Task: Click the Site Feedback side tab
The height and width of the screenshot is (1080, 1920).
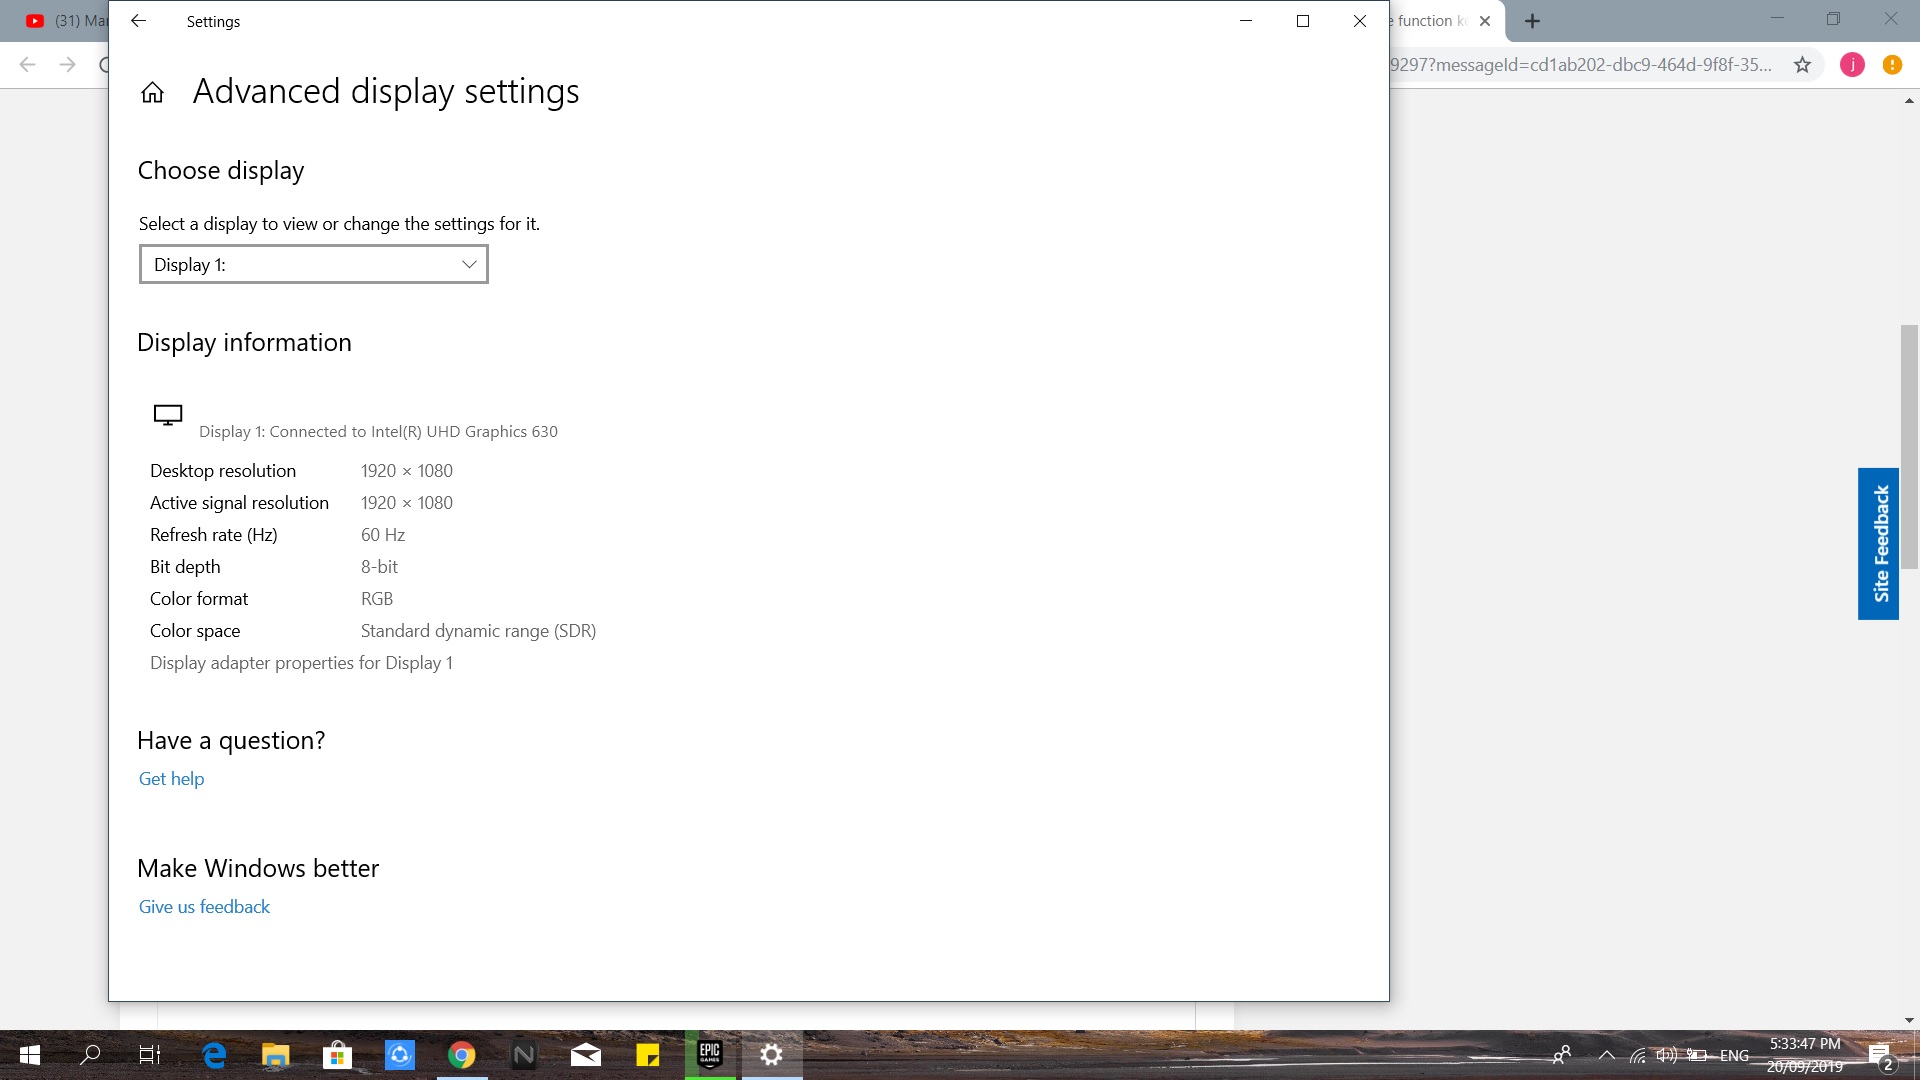Action: point(1878,544)
